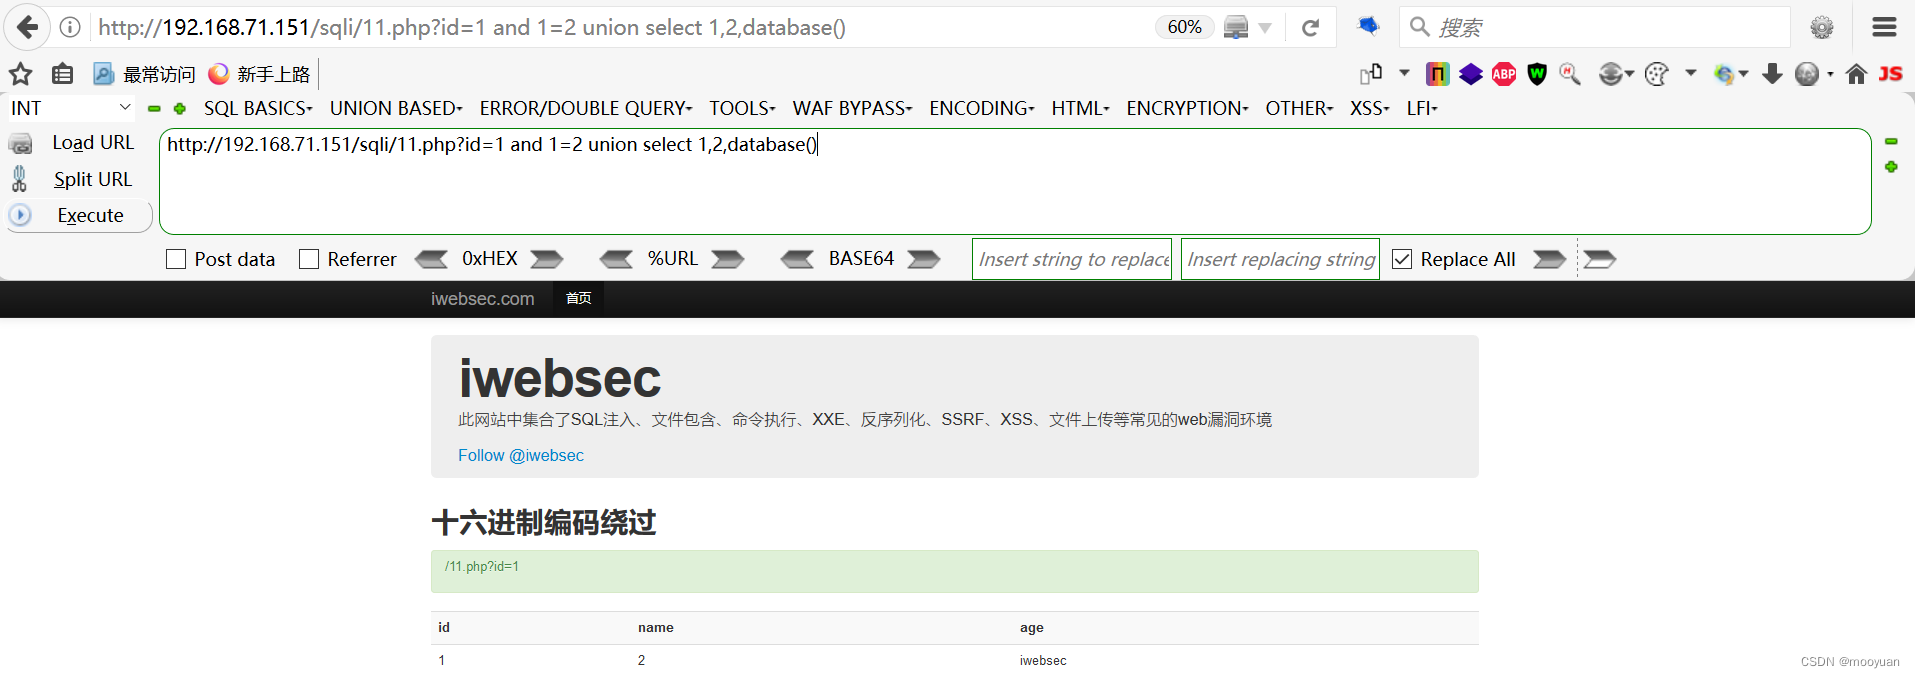Click the red JS toggle icon

pos(1890,74)
